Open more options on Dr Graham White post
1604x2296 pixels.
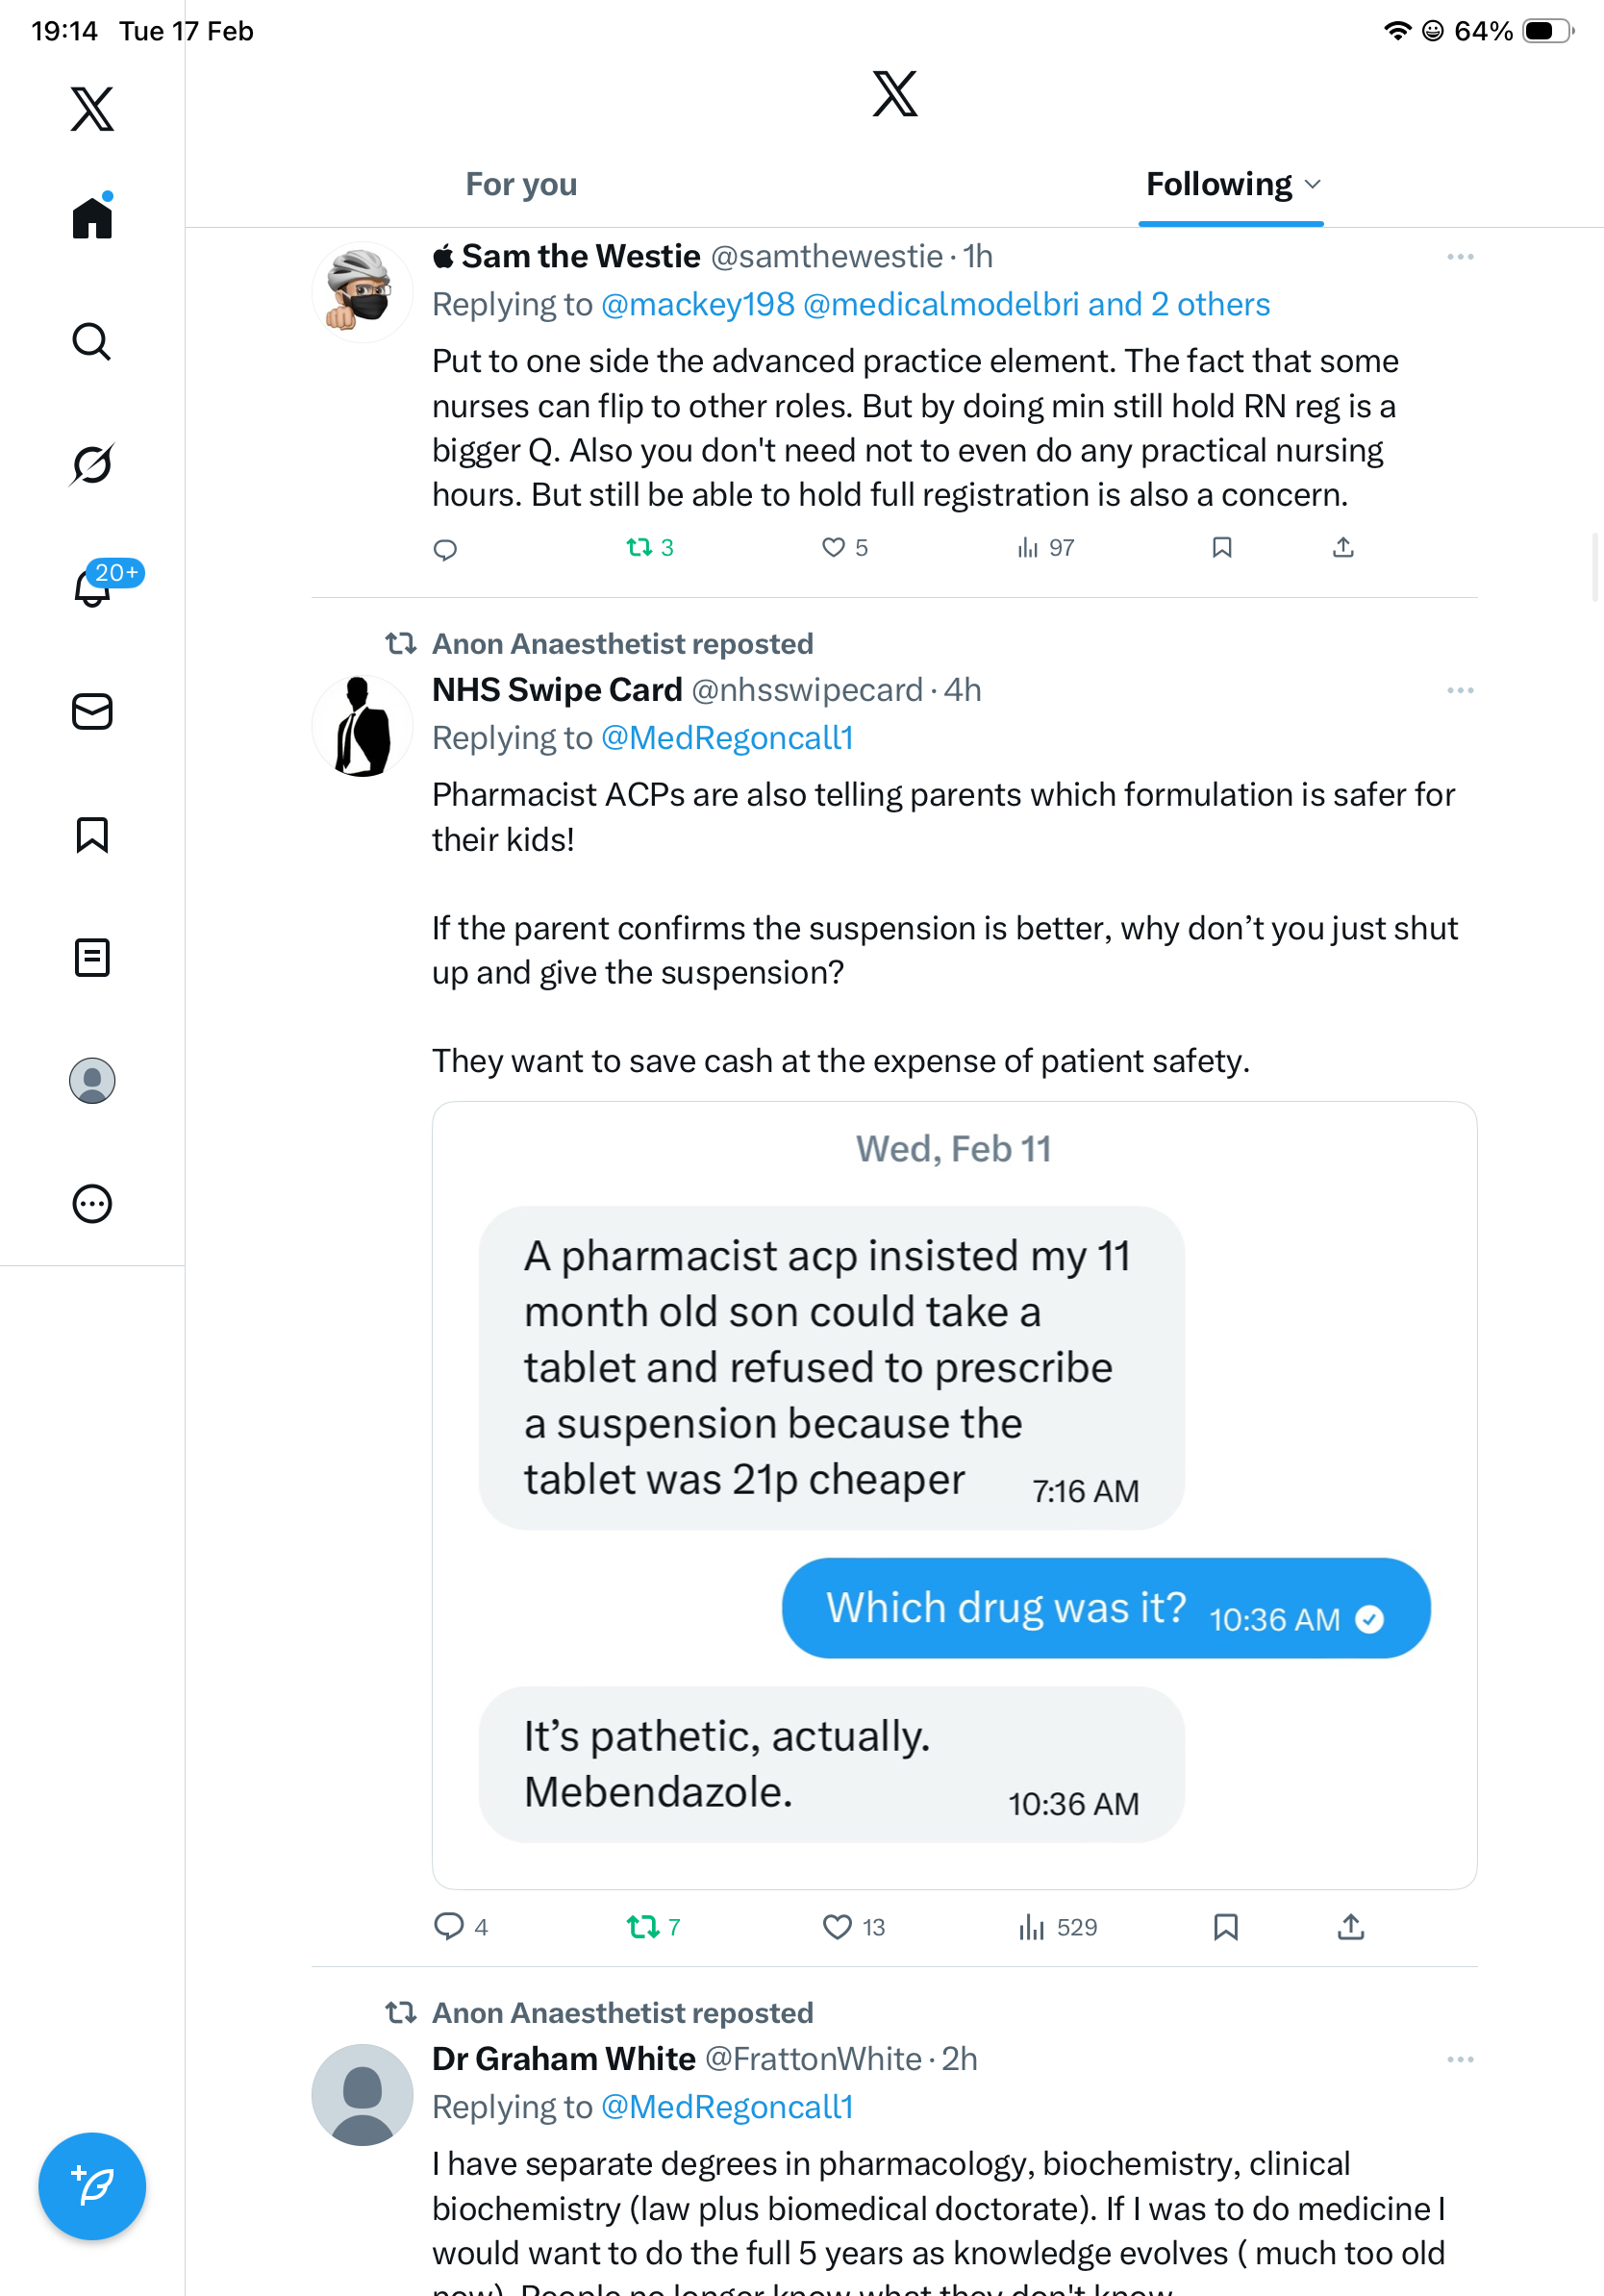(1460, 2060)
